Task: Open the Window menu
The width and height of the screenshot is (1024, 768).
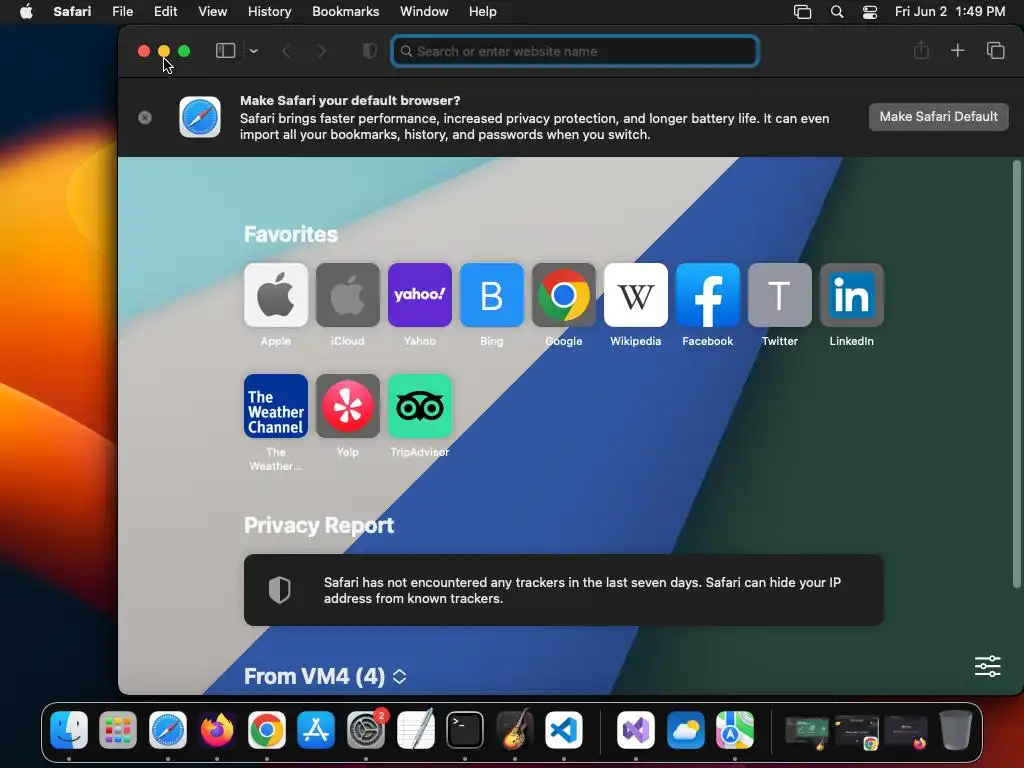Action: [424, 12]
